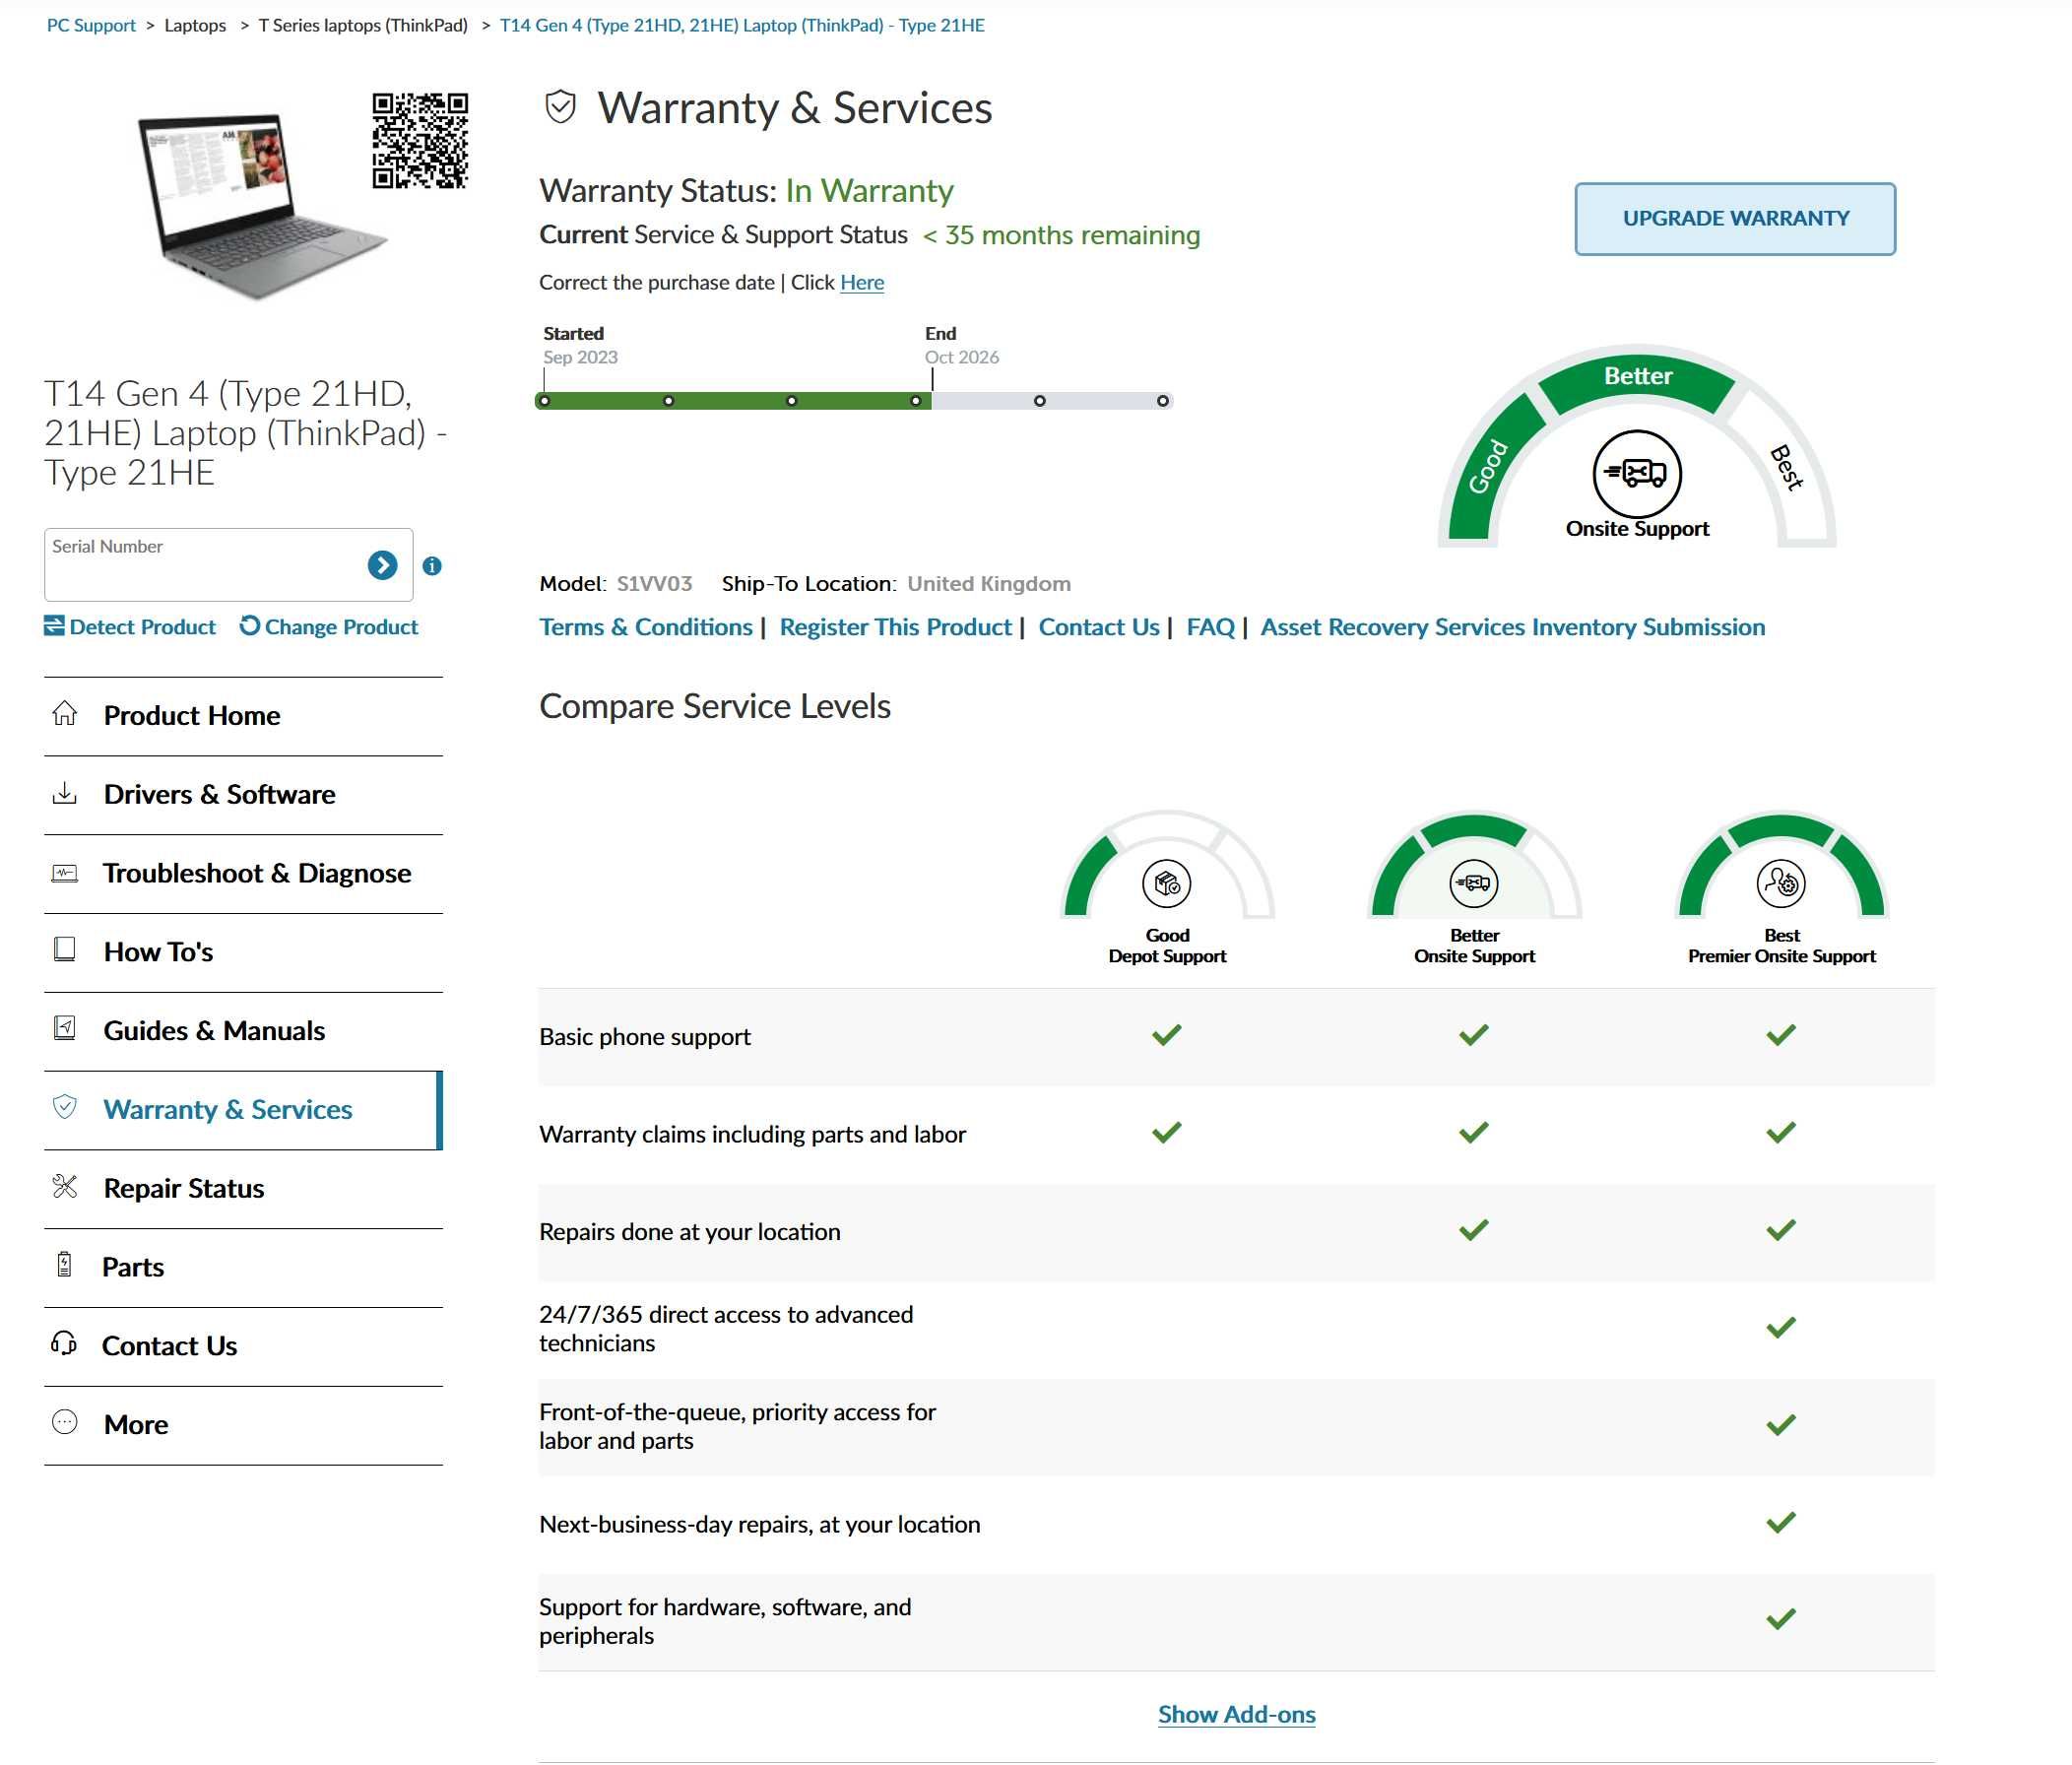This screenshot has width=2072, height=1765.
Task: Click the Troubleshoot & Diagnose monitor icon
Action: (x=65, y=873)
